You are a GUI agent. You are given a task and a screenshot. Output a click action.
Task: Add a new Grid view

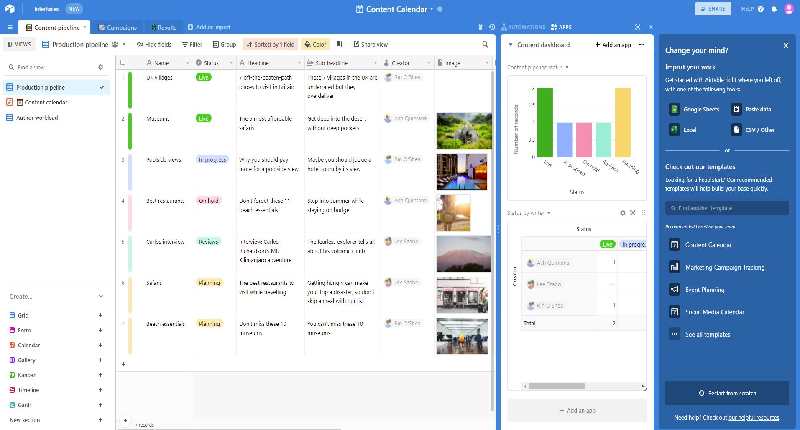coord(100,315)
